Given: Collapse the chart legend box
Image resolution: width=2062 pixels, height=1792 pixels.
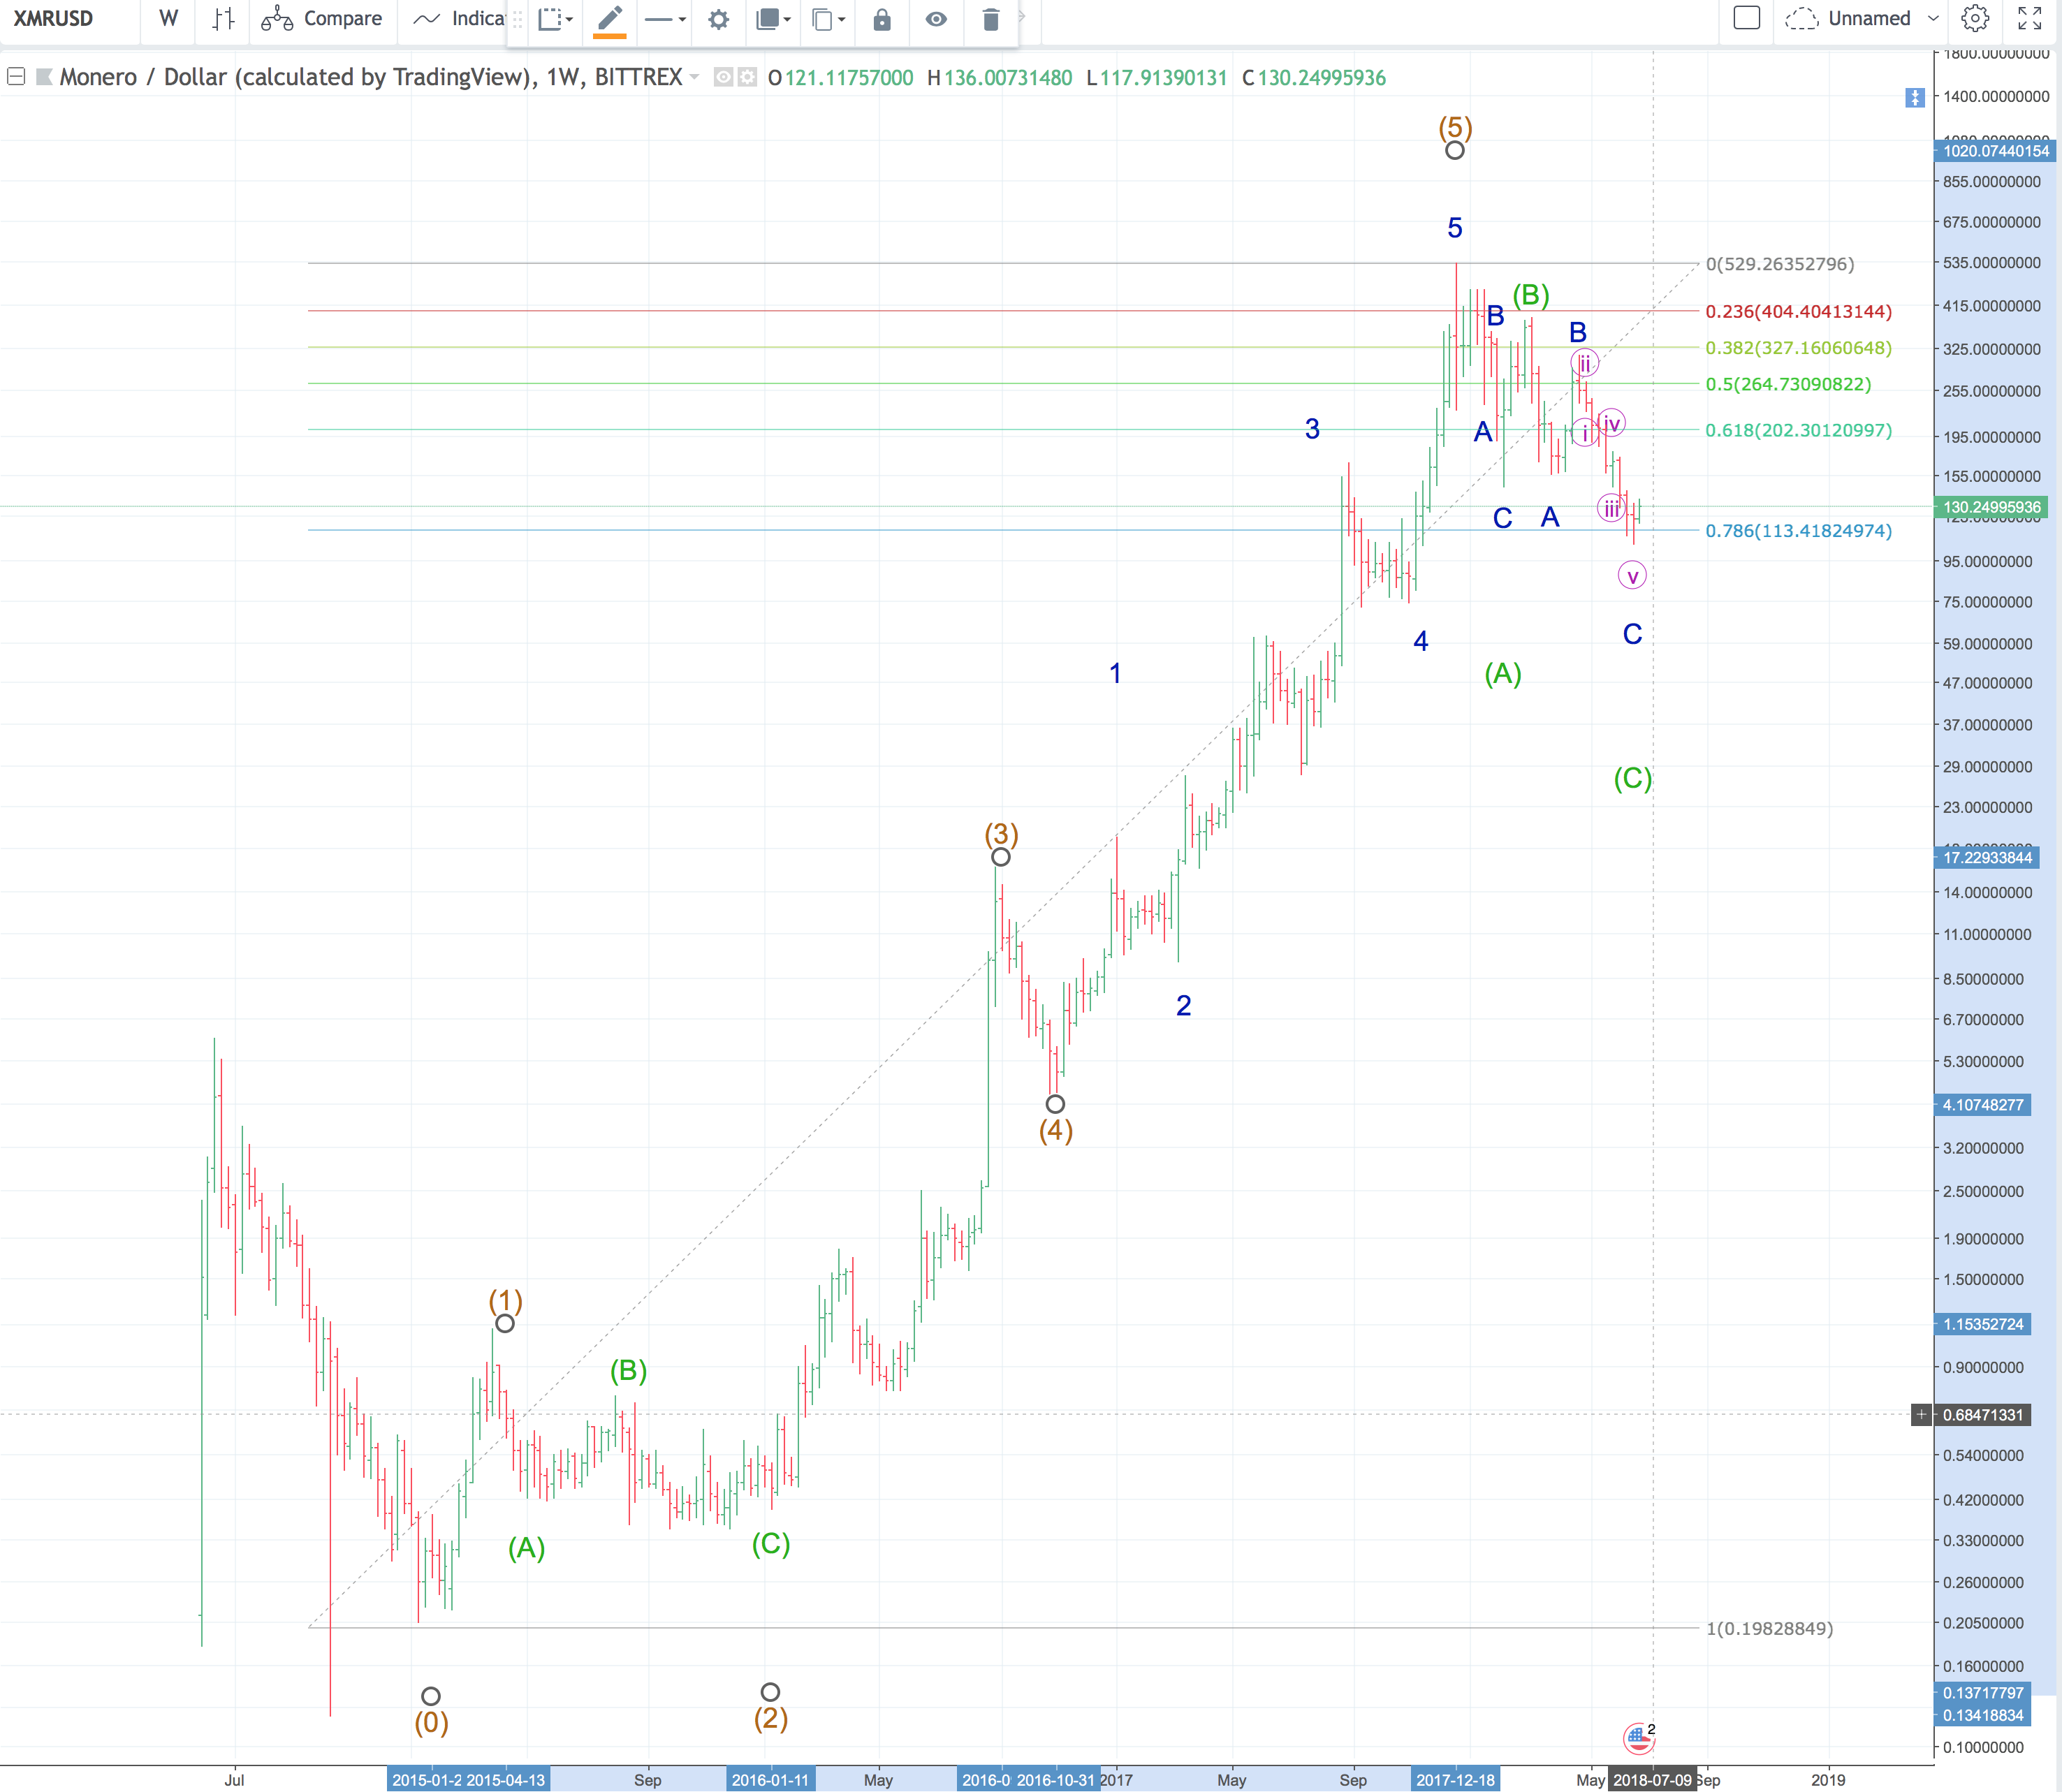Looking at the screenshot, I should 16,77.
